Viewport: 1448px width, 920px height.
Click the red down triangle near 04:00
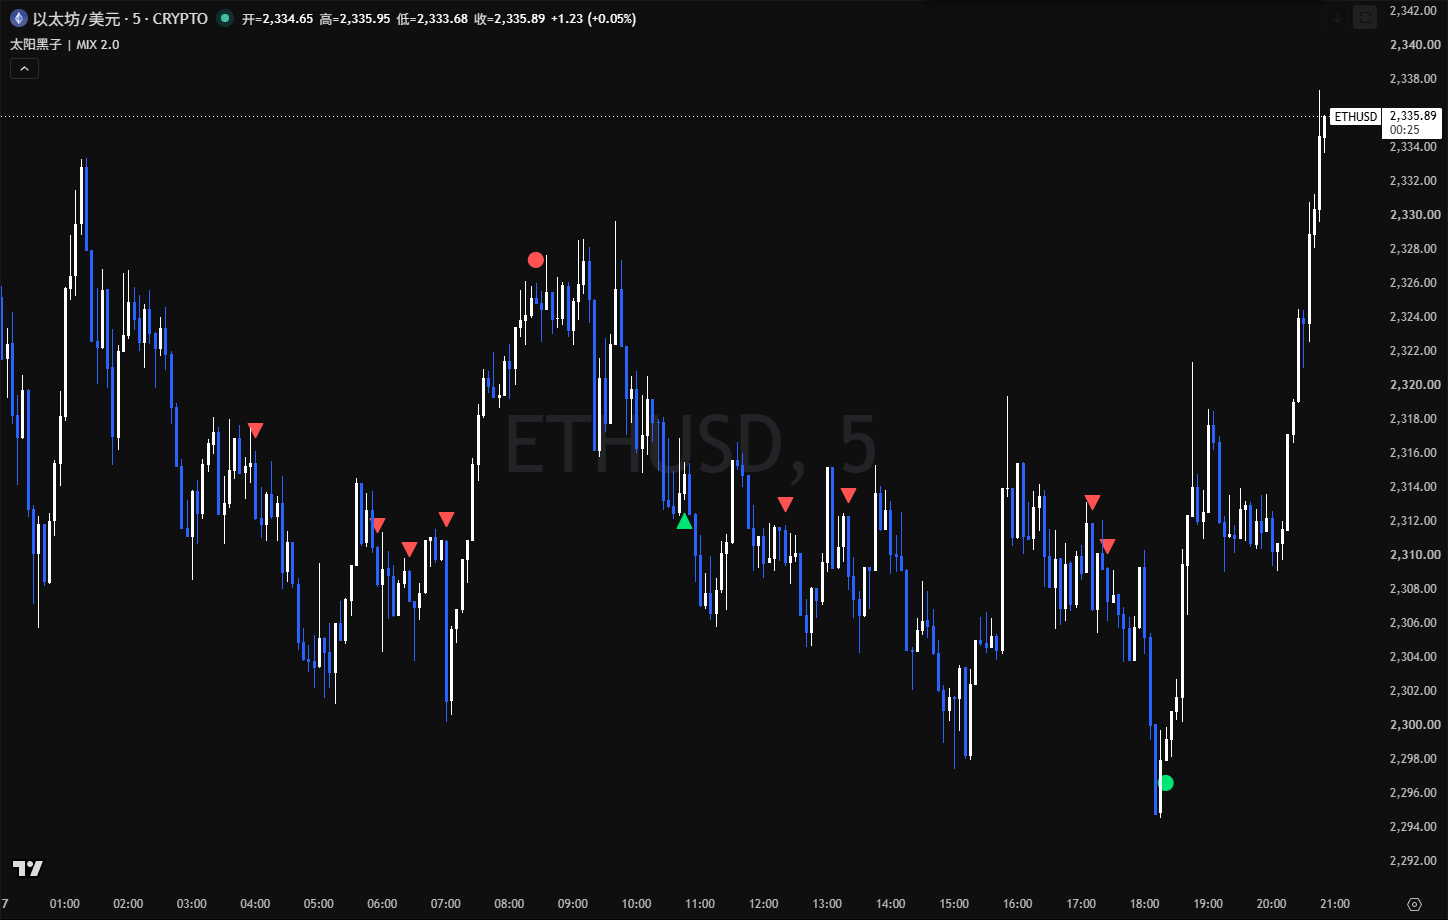pos(256,430)
